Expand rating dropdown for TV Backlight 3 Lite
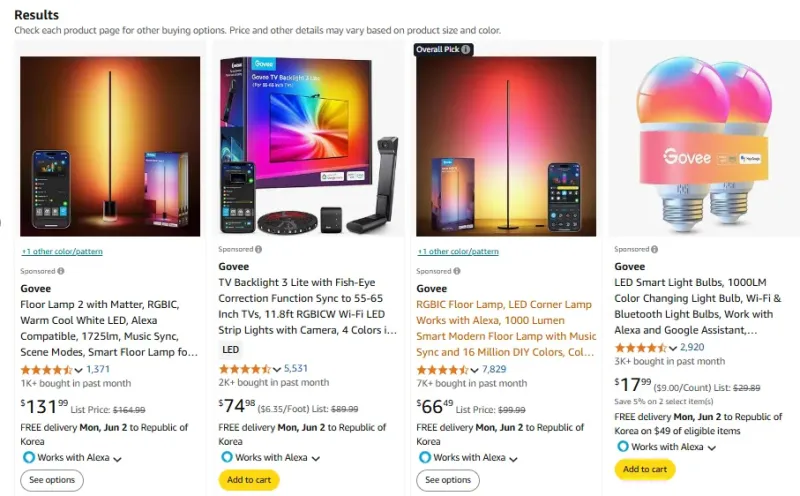 point(276,369)
